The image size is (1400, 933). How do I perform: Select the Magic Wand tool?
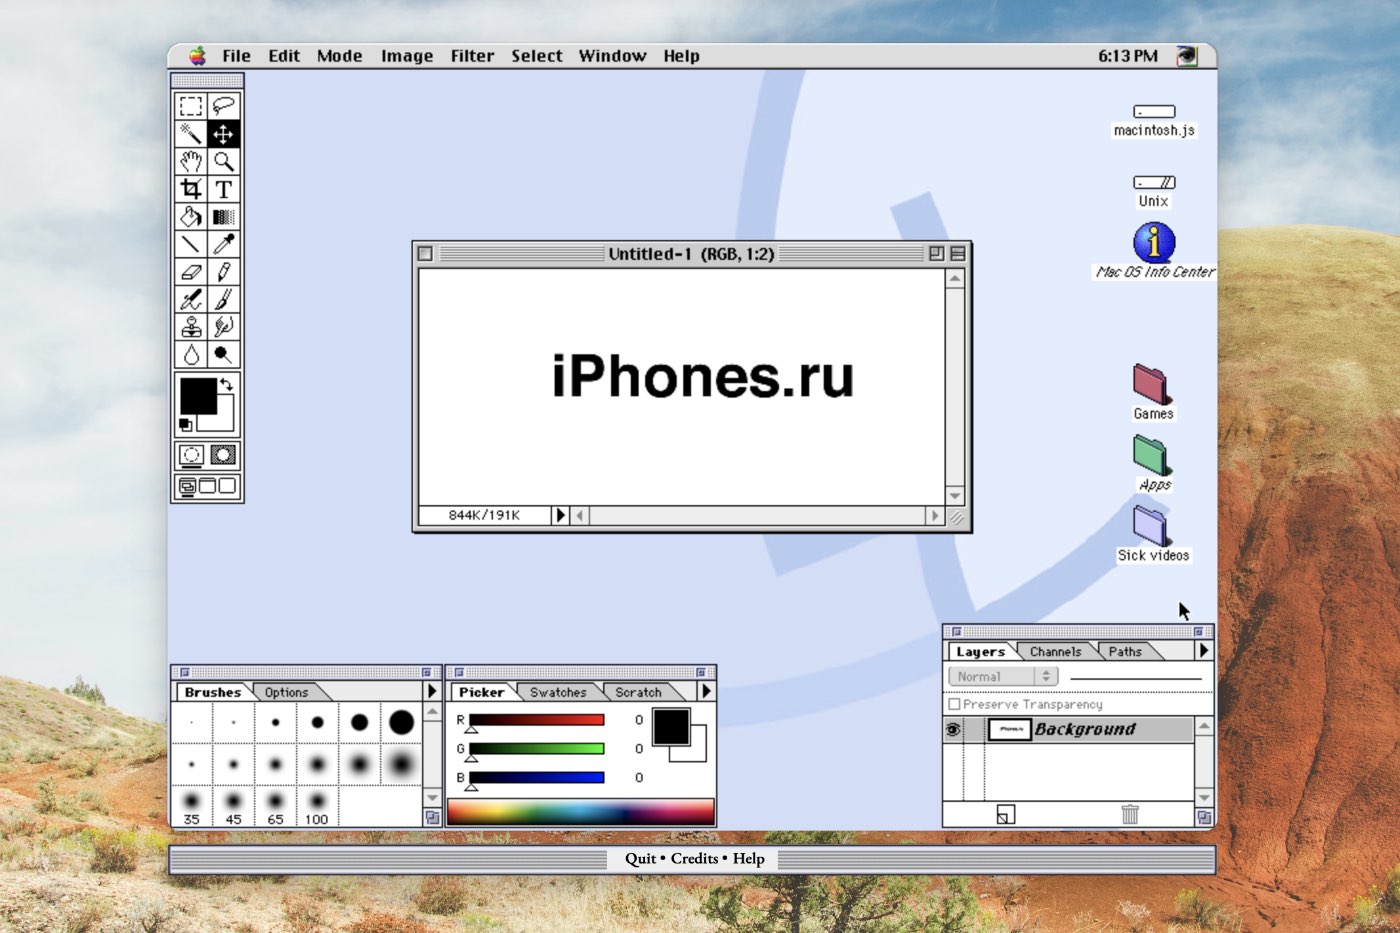coord(191,134)
